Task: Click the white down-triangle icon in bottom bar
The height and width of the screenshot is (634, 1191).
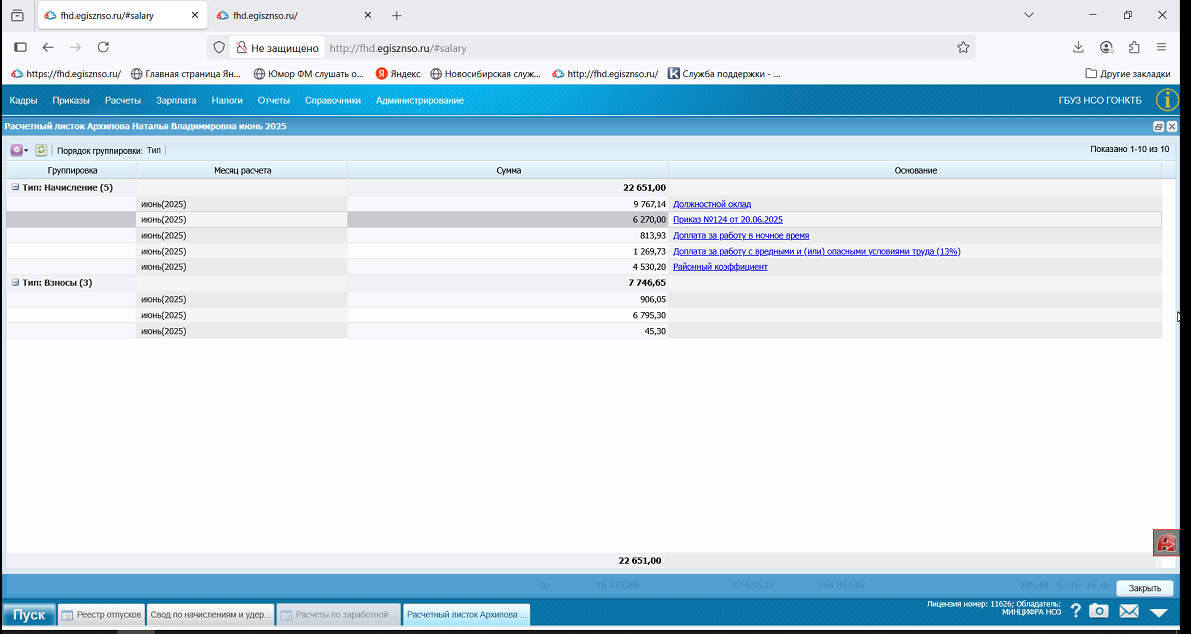Action: (1158, 612)
